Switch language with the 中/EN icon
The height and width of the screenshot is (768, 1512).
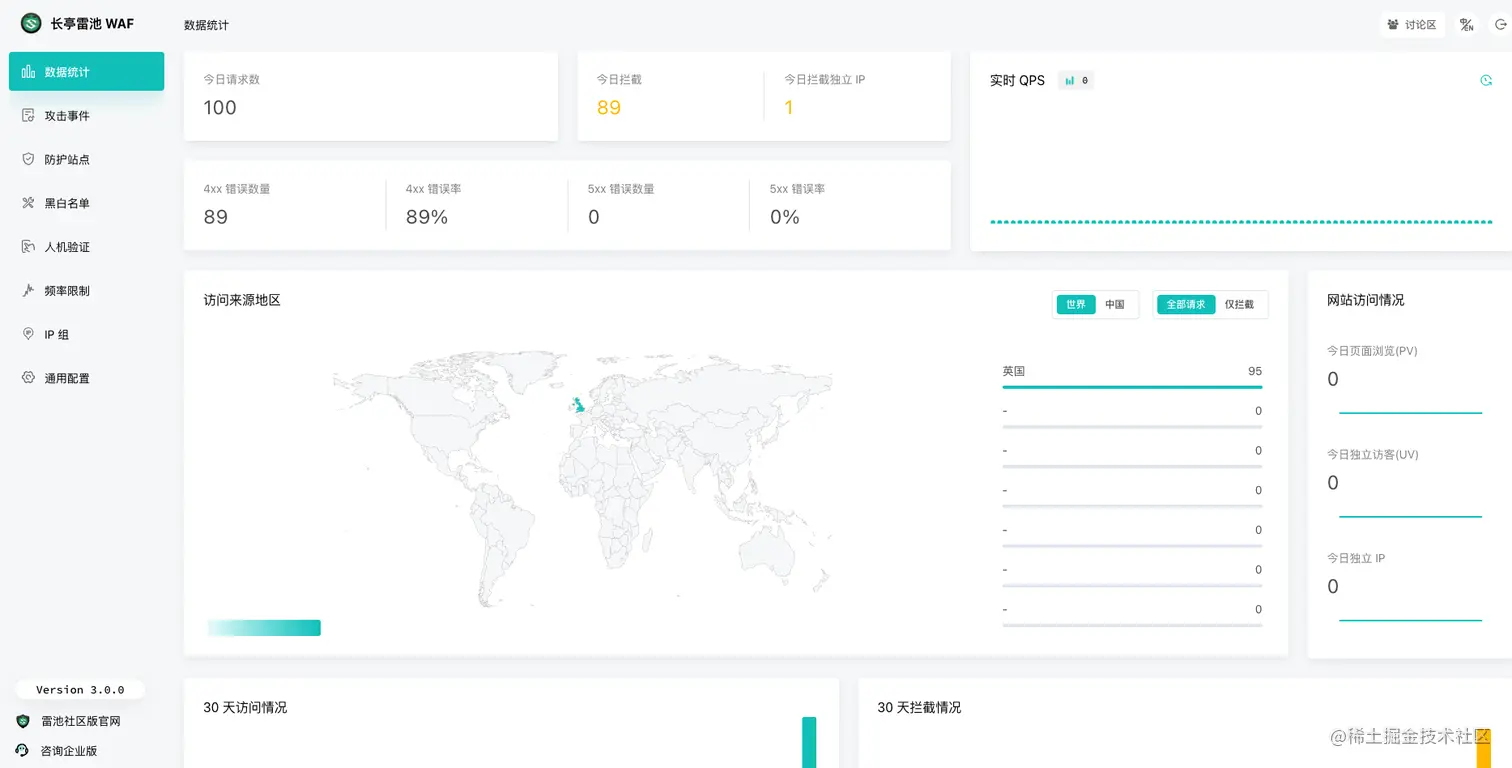[x=1467, y=25]
